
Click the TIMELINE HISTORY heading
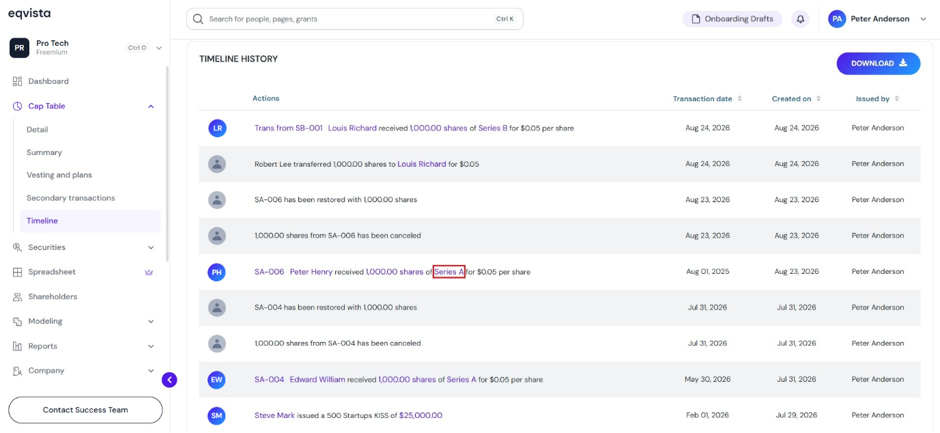click(239, 59)
